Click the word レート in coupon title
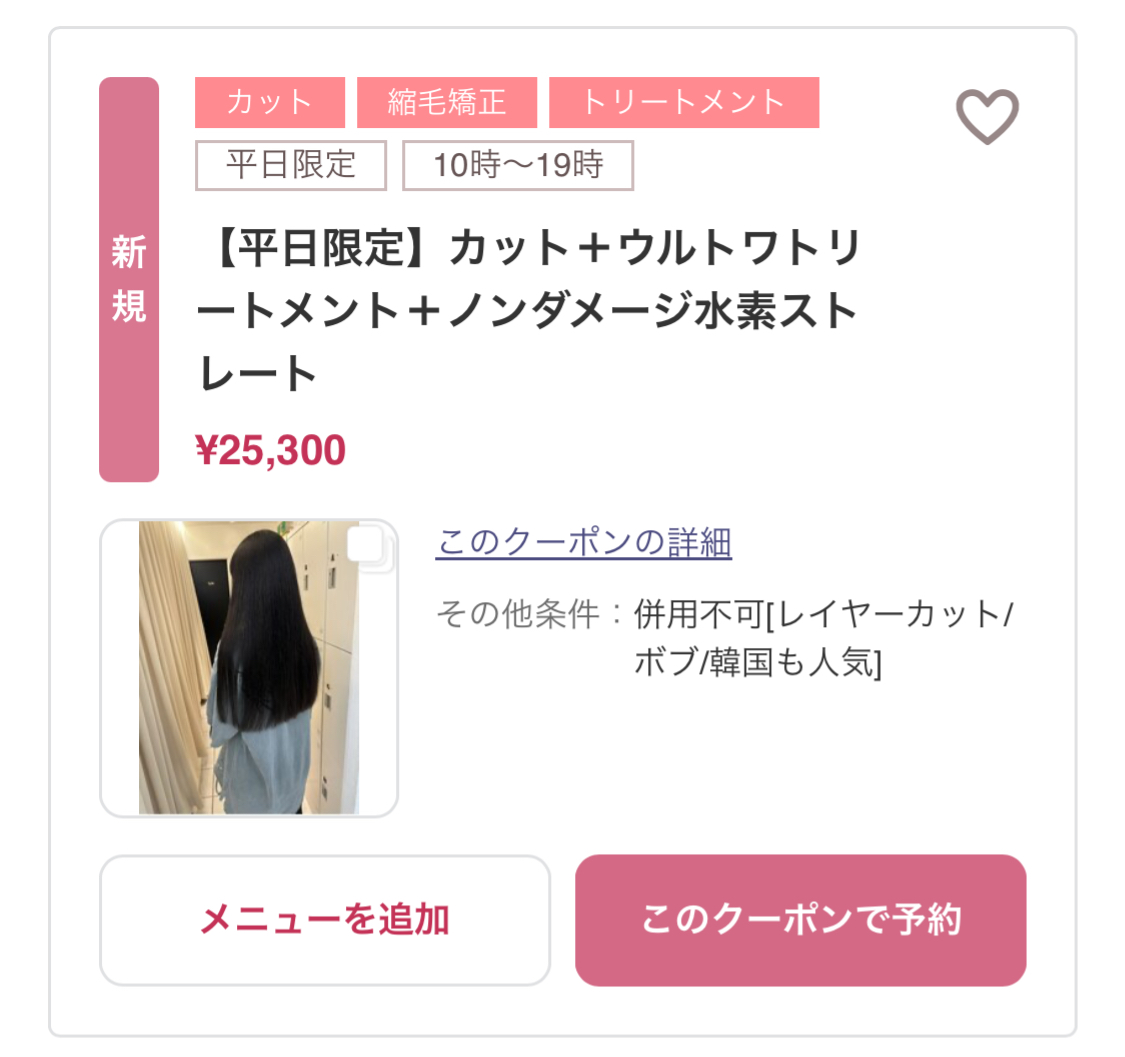This screenshot has height=1057, width=1125. click(x=257, y=373)
